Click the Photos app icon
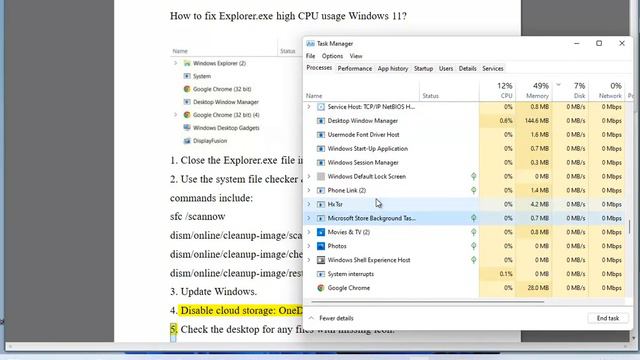This screenshot has width=640, height=360. pos(321,246)
